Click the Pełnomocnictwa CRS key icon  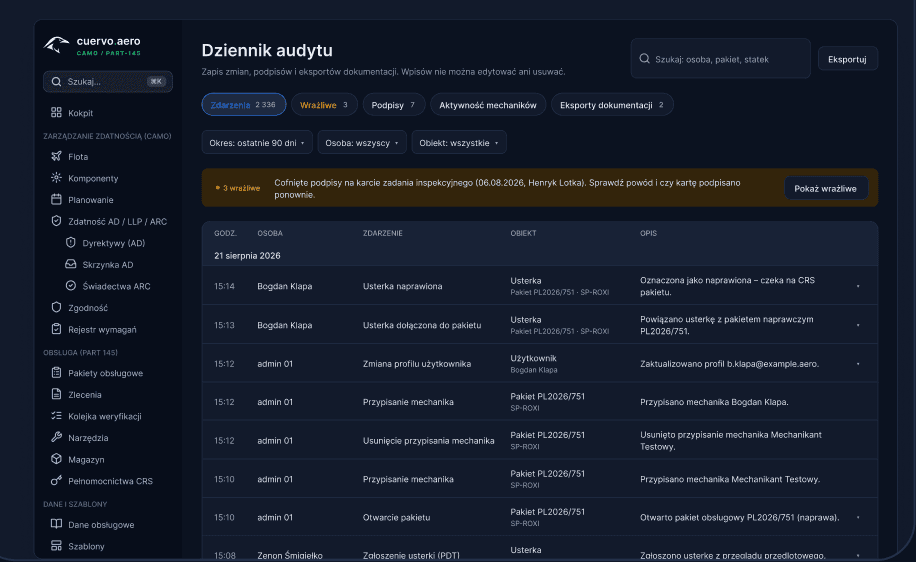pos(56,481)
